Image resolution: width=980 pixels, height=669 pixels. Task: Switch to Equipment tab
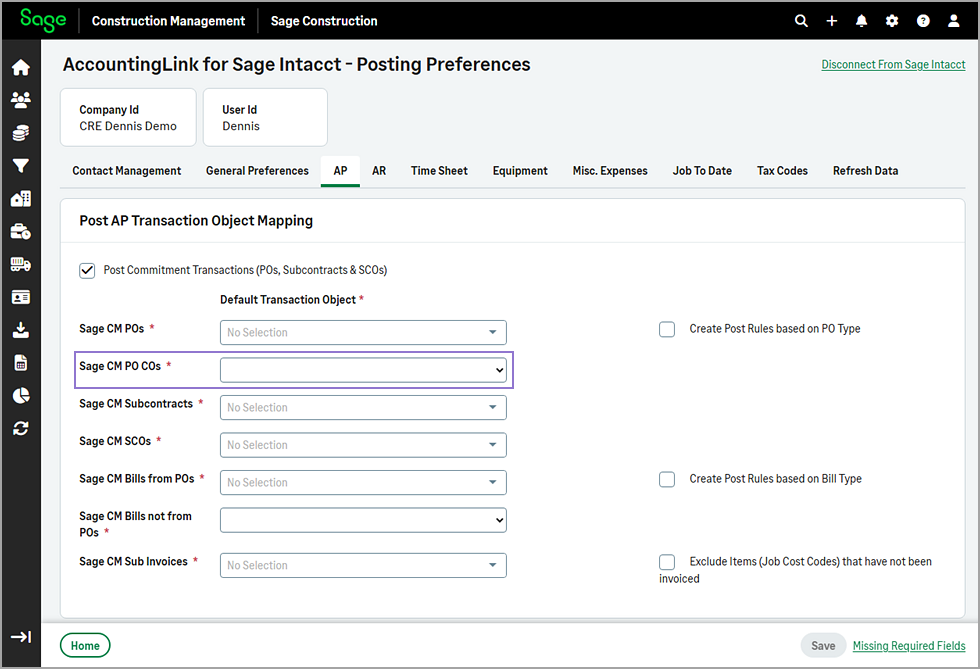pos(520,171)
